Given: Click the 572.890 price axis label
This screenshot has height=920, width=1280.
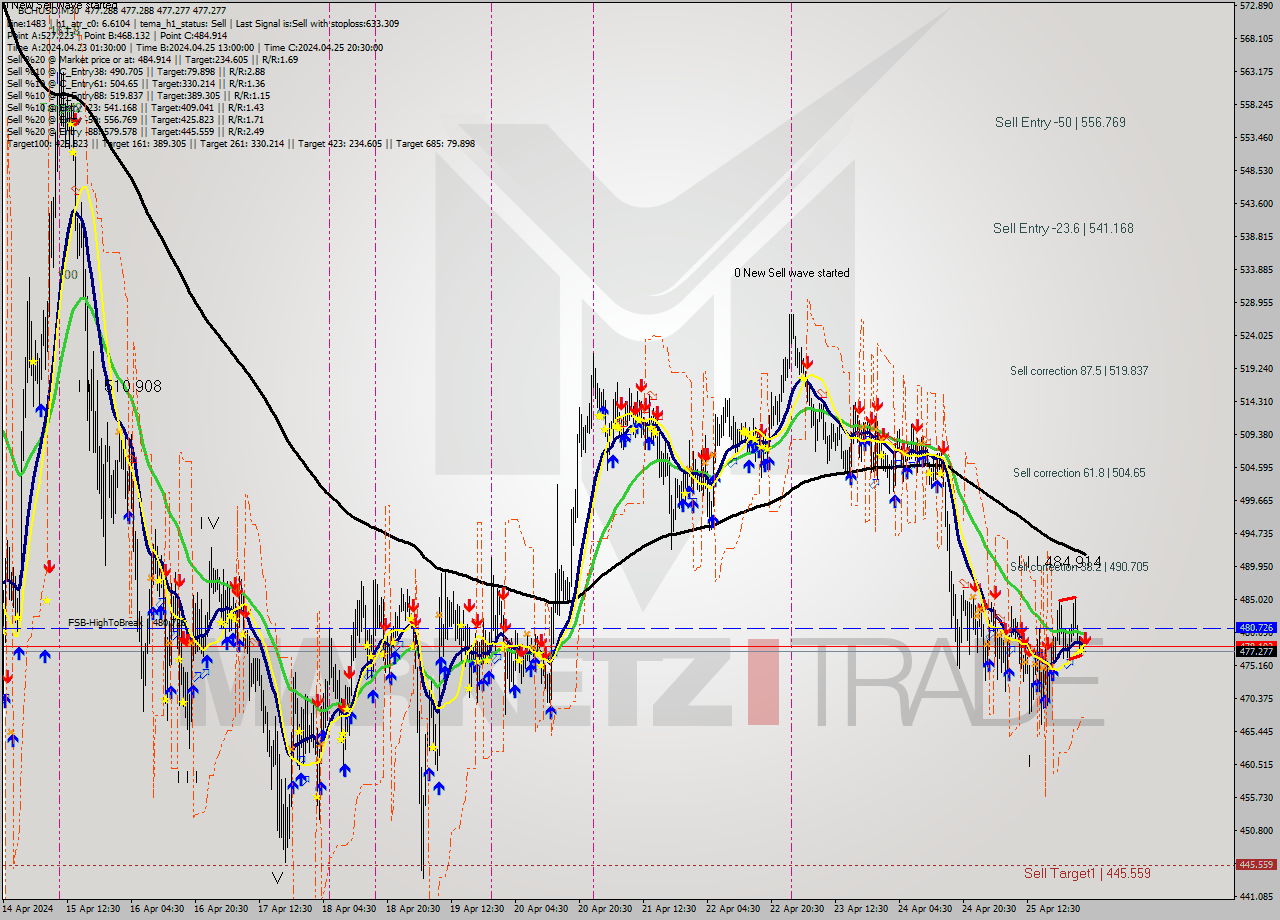Looking at the screenshot, I should click(1257, 6).
